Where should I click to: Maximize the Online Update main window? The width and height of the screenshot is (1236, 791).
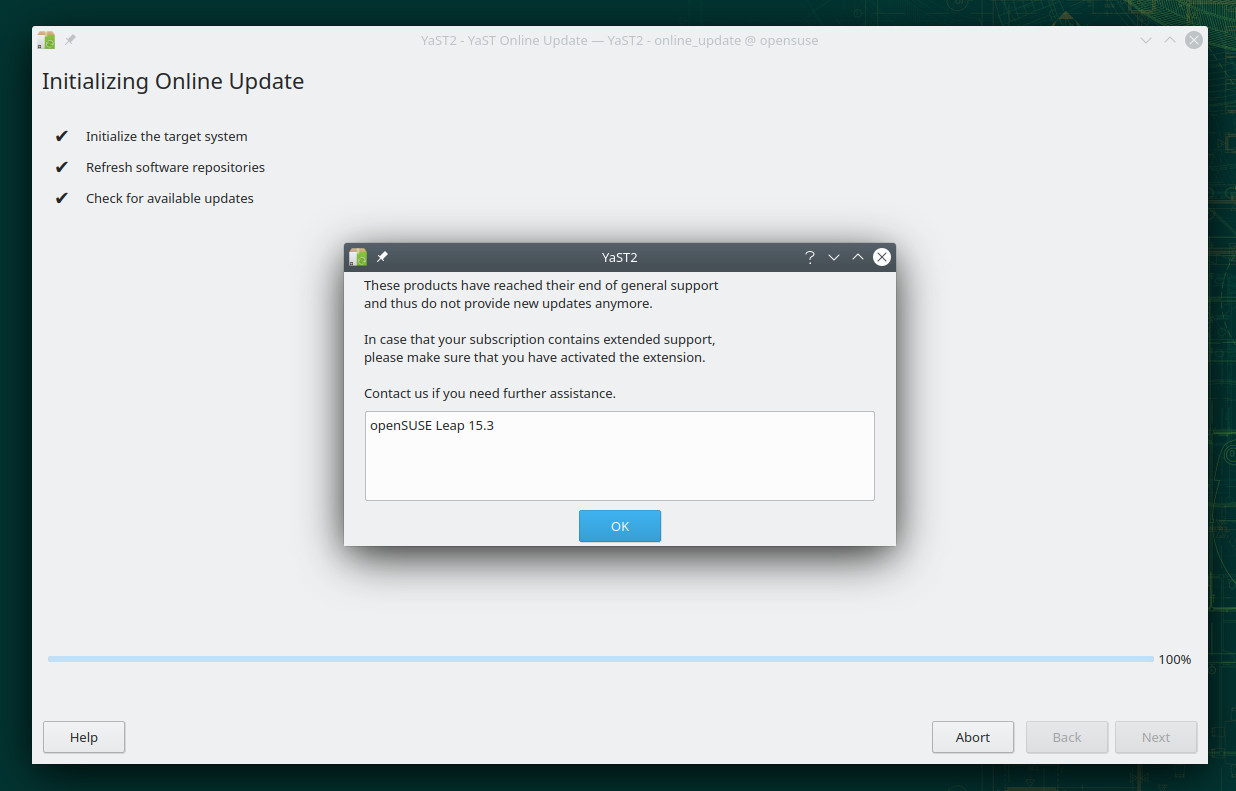(1170, 40)
